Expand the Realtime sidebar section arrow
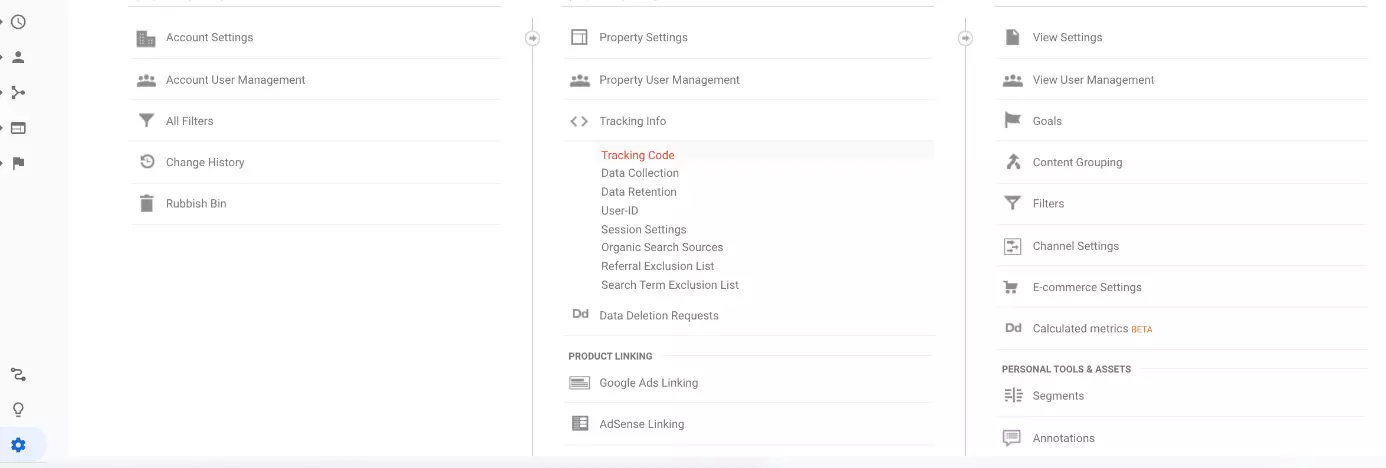1386x468 pixels. (2, 22)
